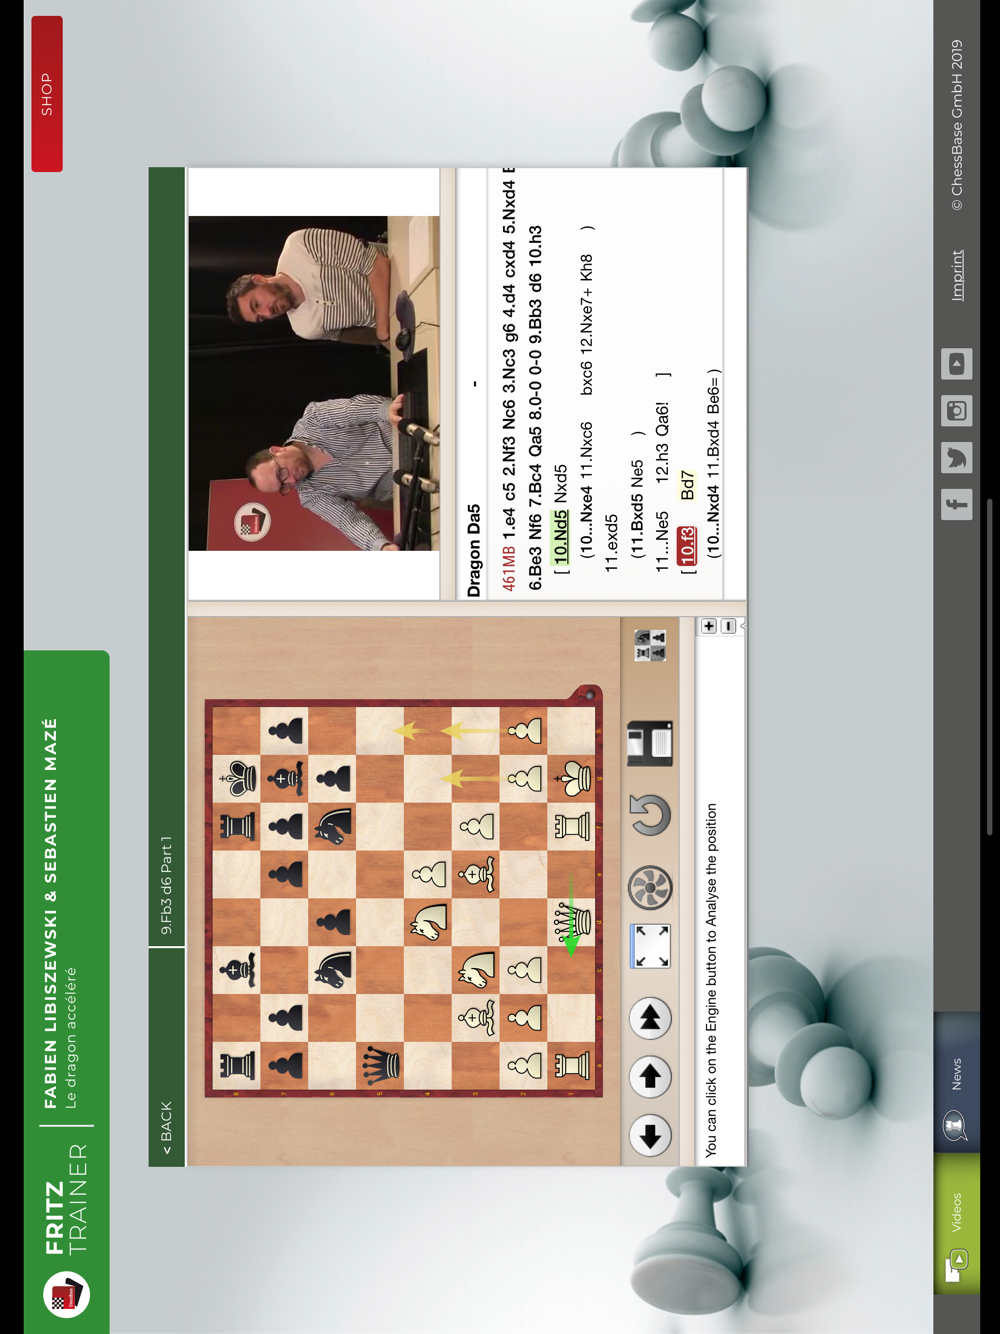
Task: Click the authors heading Fabien Libiszewski & Sebastien Mazé
Action: click(x=50, y=913)
